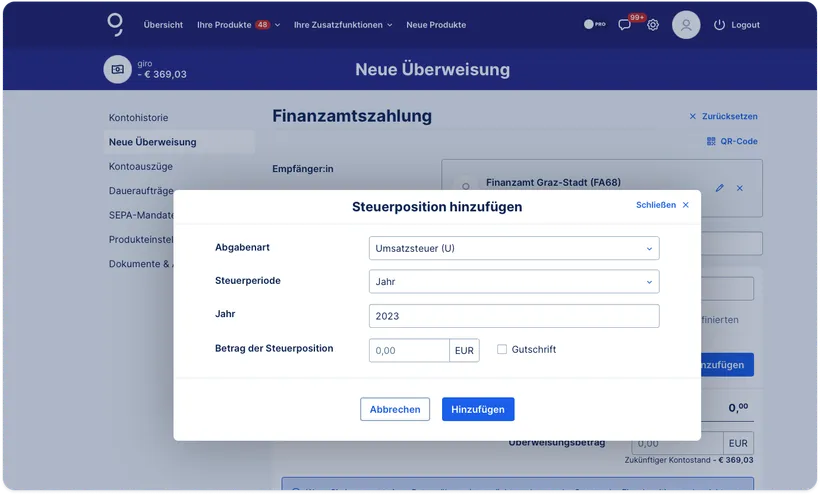Viewport: 820px width, 494px height.
Task: Click the Finanzamt Graz-Stadt (FA68) recipient text
Action: [x=553, y=182]
